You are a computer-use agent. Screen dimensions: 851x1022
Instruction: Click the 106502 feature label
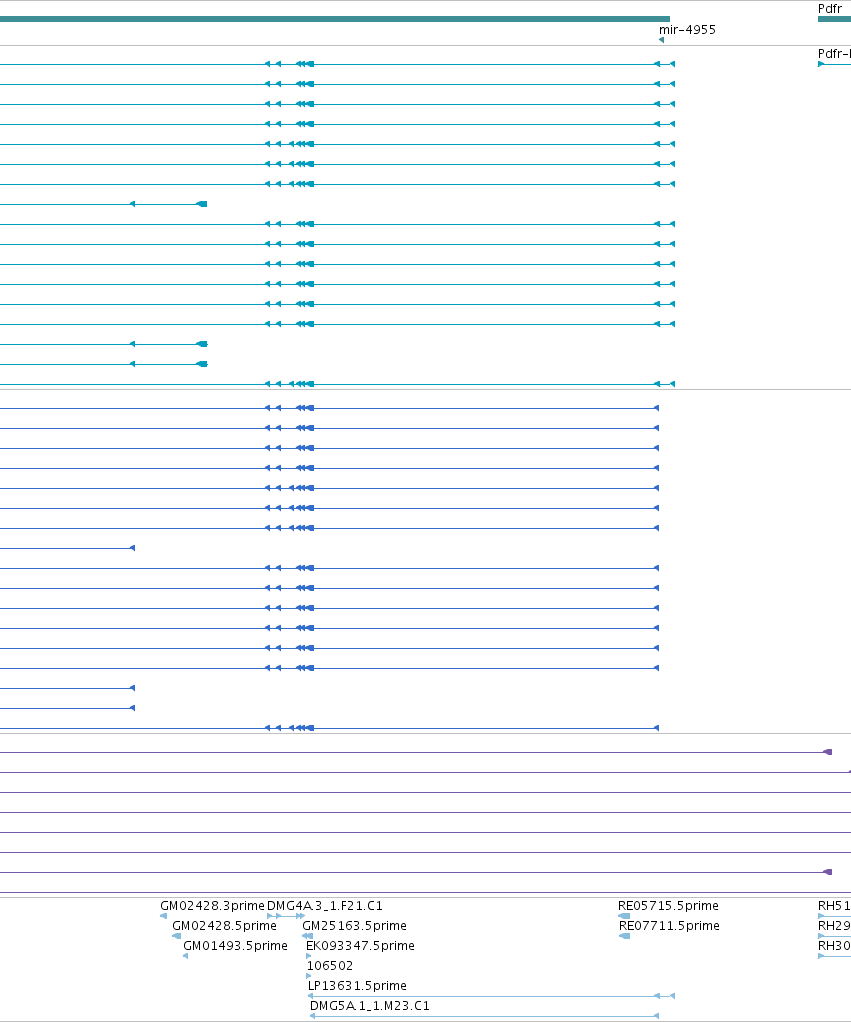point(330,966)
